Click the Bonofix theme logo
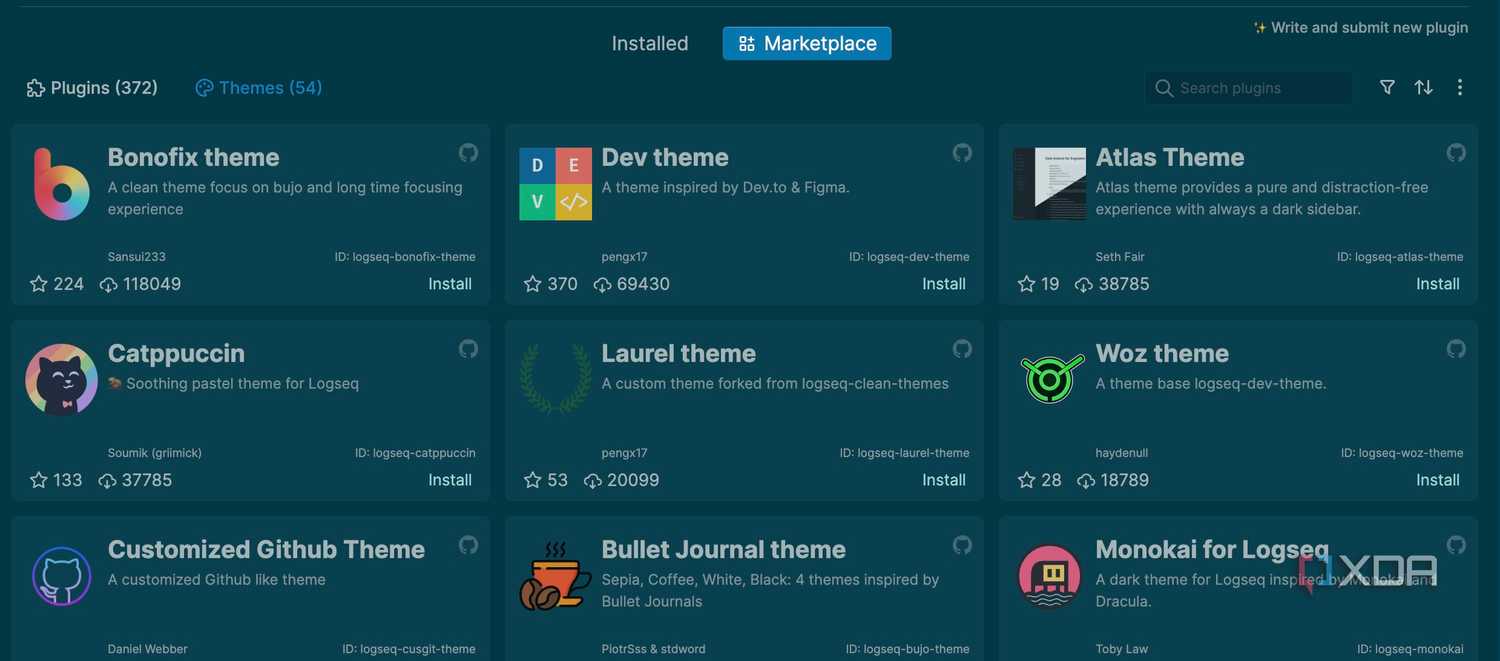1500x661 pixels. click(61, 184)
